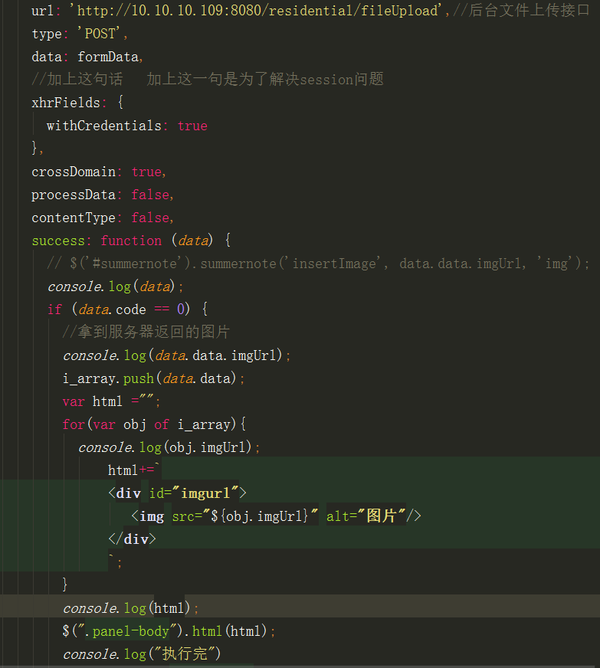Click the crossDomain property line
This screenshot has height=668, width=600.
click(x=98, y=171)
